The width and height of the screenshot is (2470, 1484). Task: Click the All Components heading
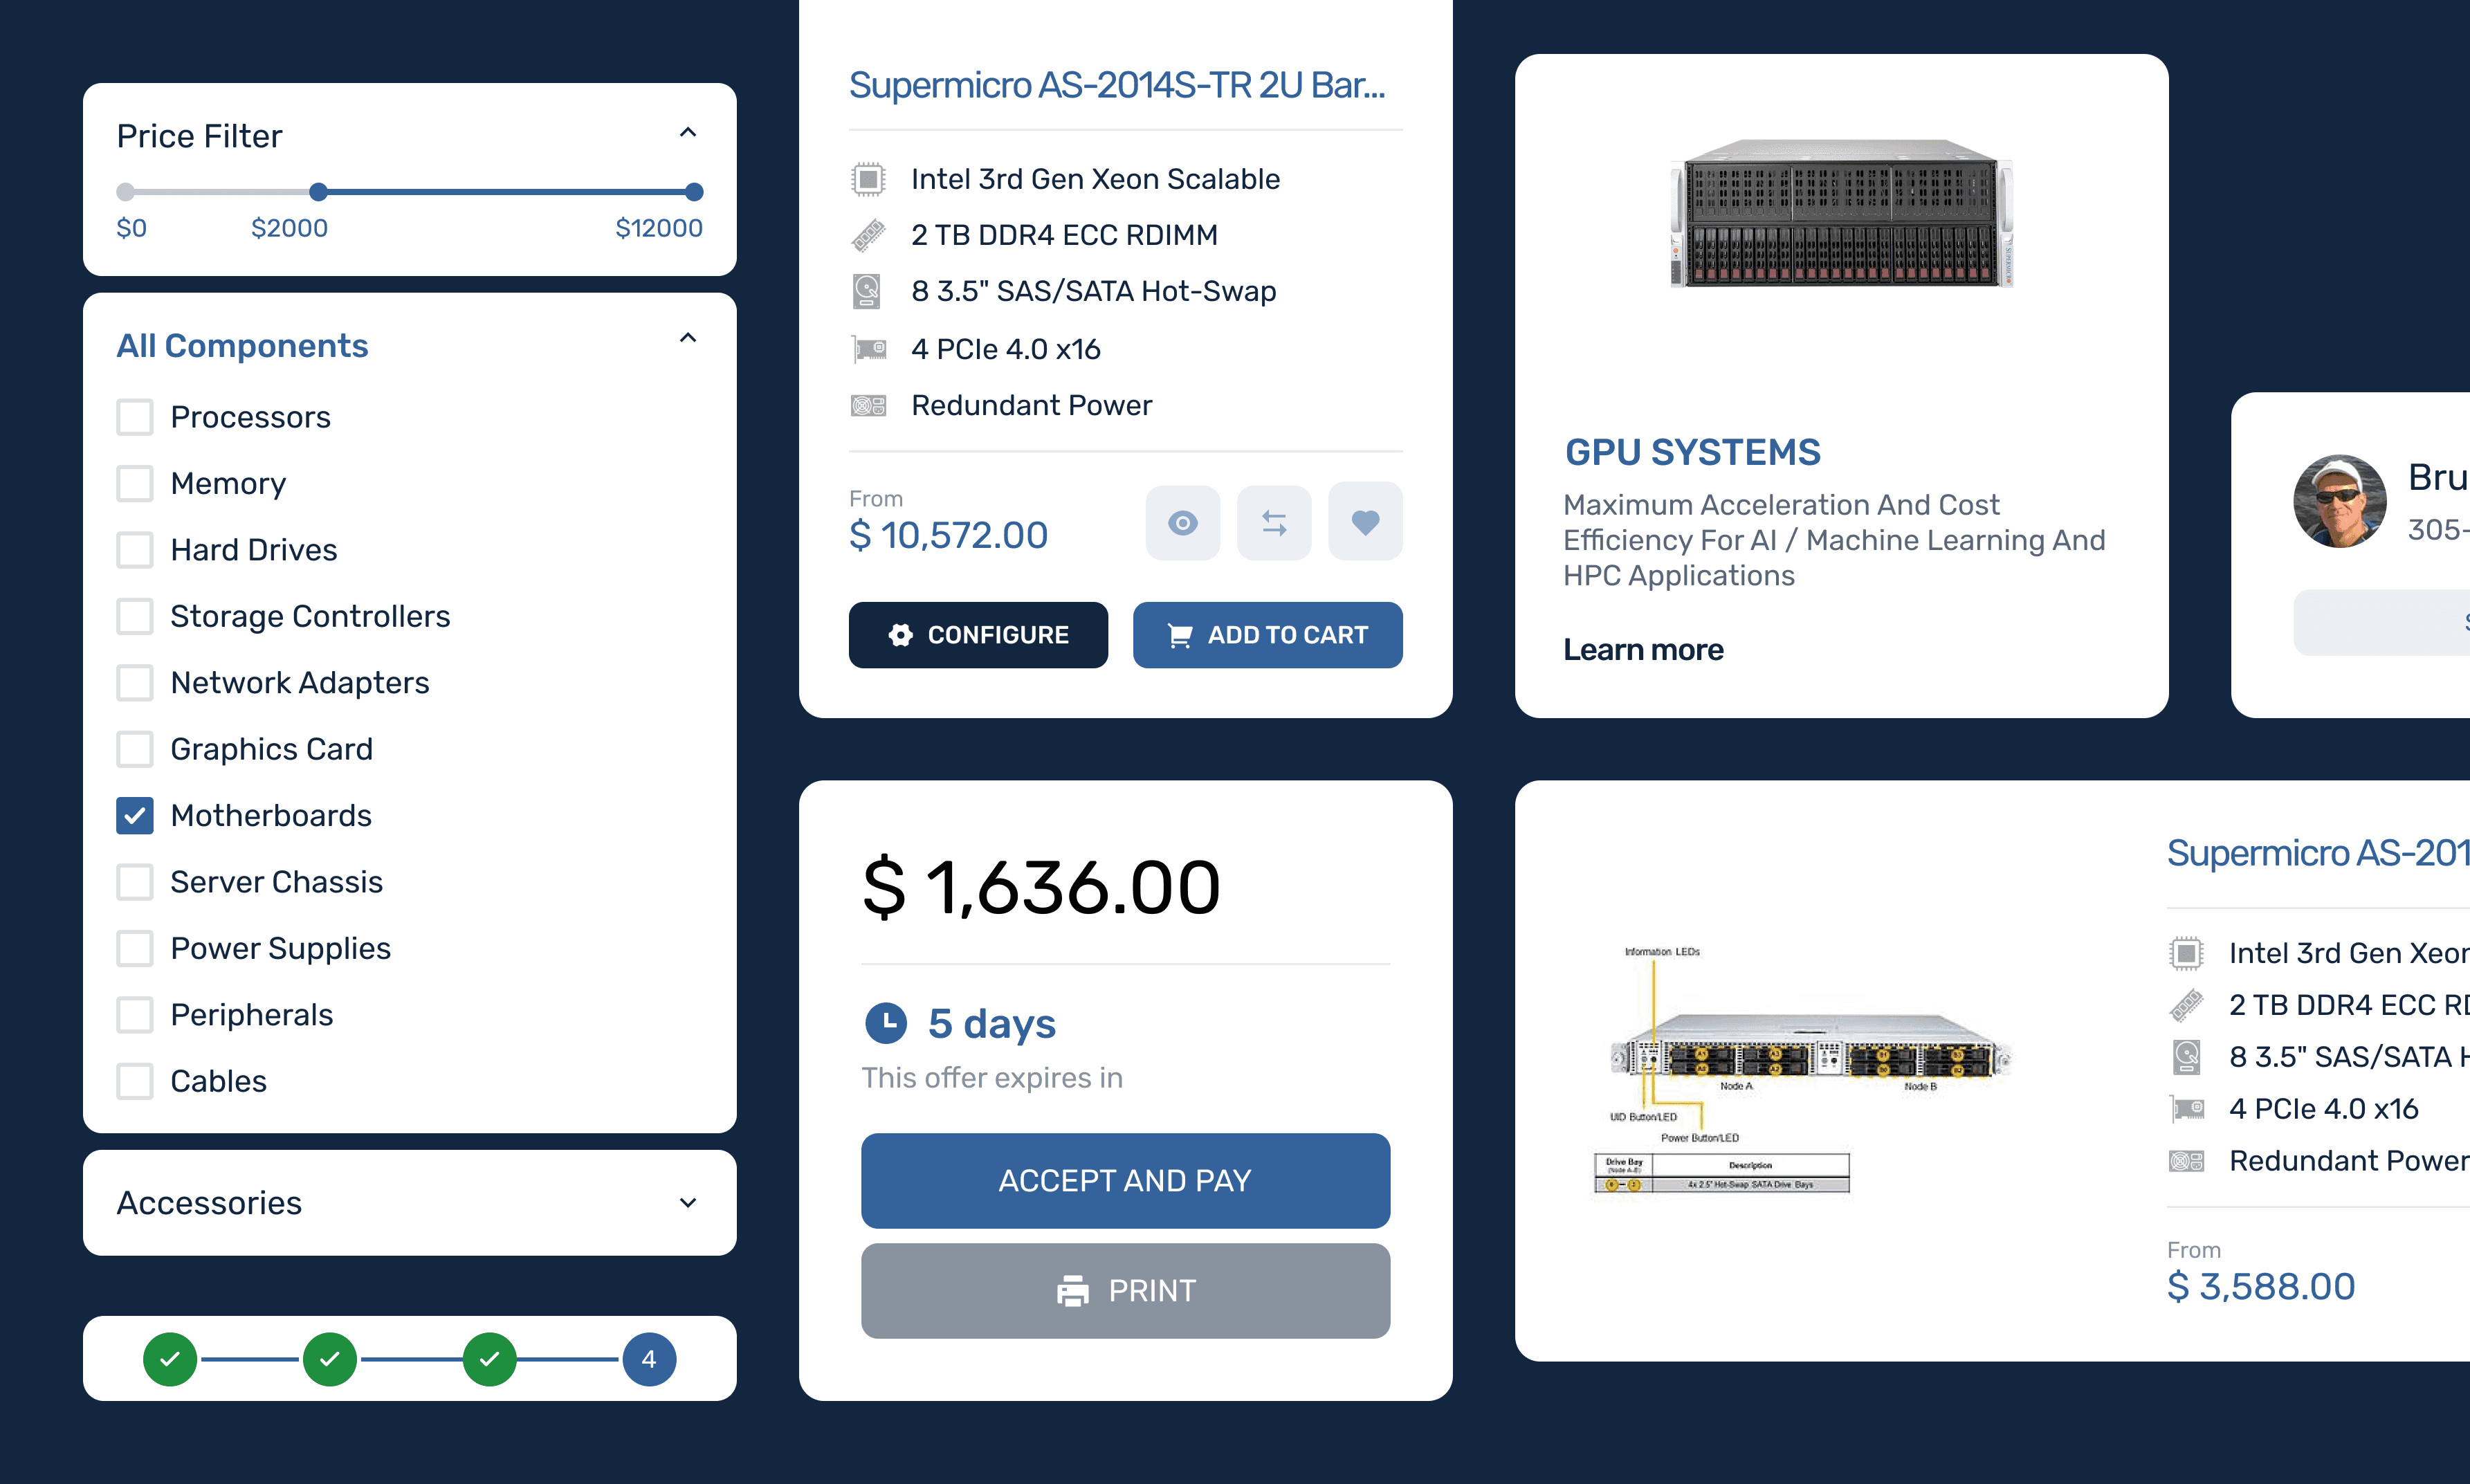tap(242, 346)
